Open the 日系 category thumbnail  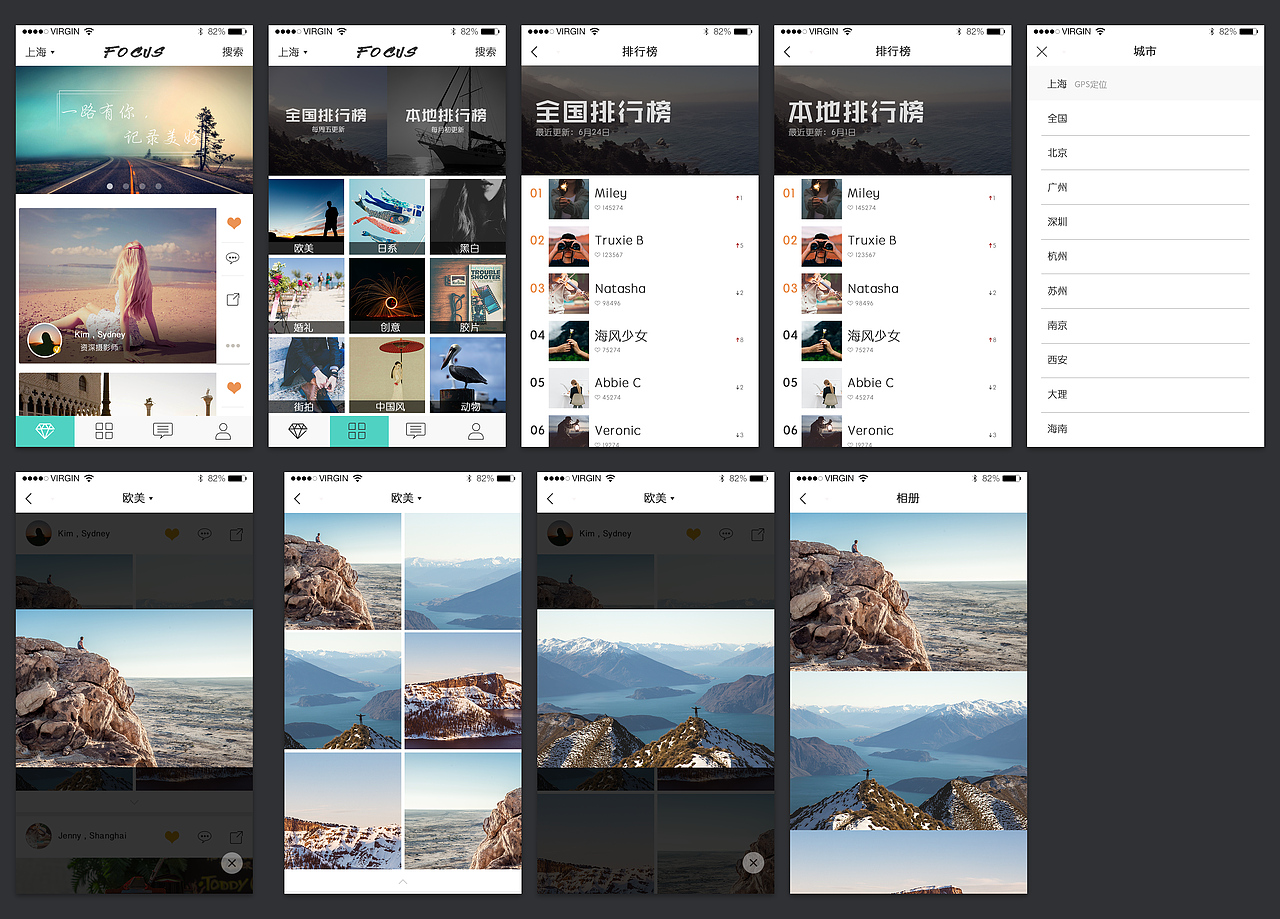[387, 217]
